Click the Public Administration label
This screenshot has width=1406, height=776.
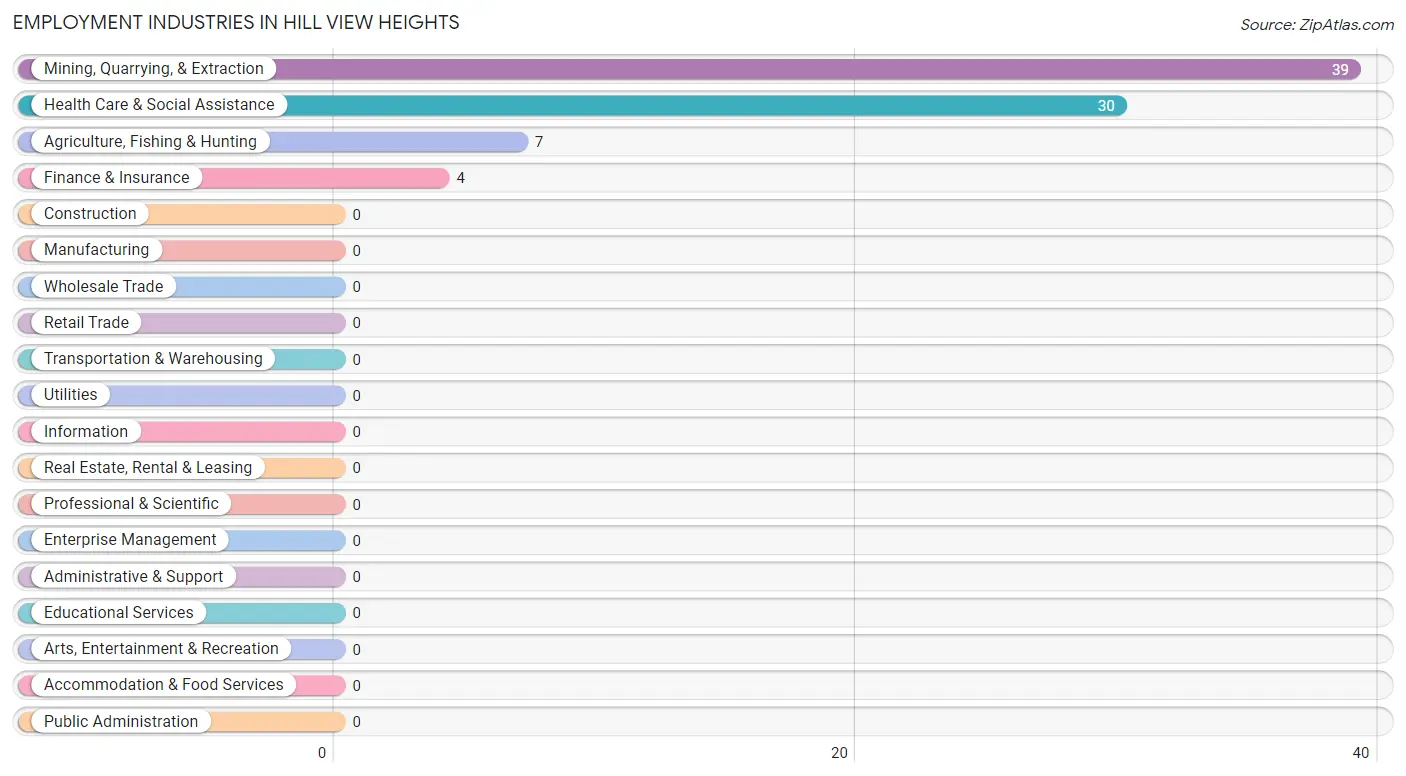click(x=121, y=722)
